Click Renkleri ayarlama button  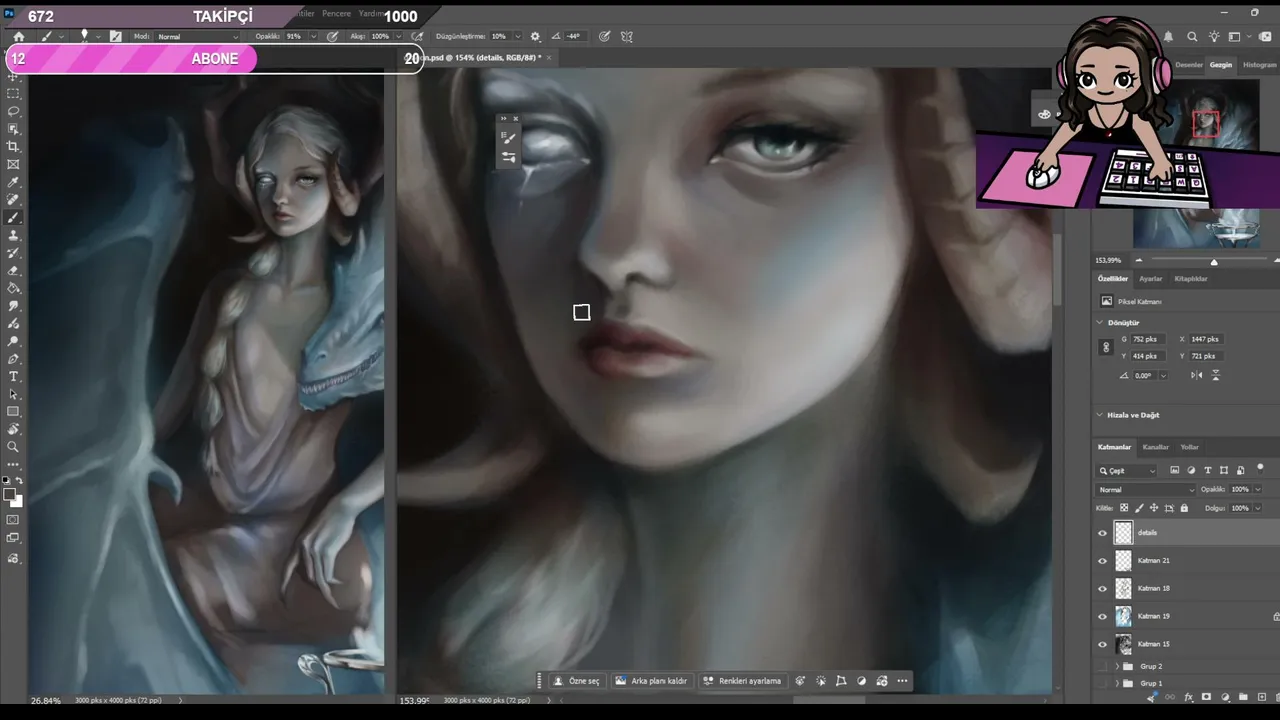742,681
